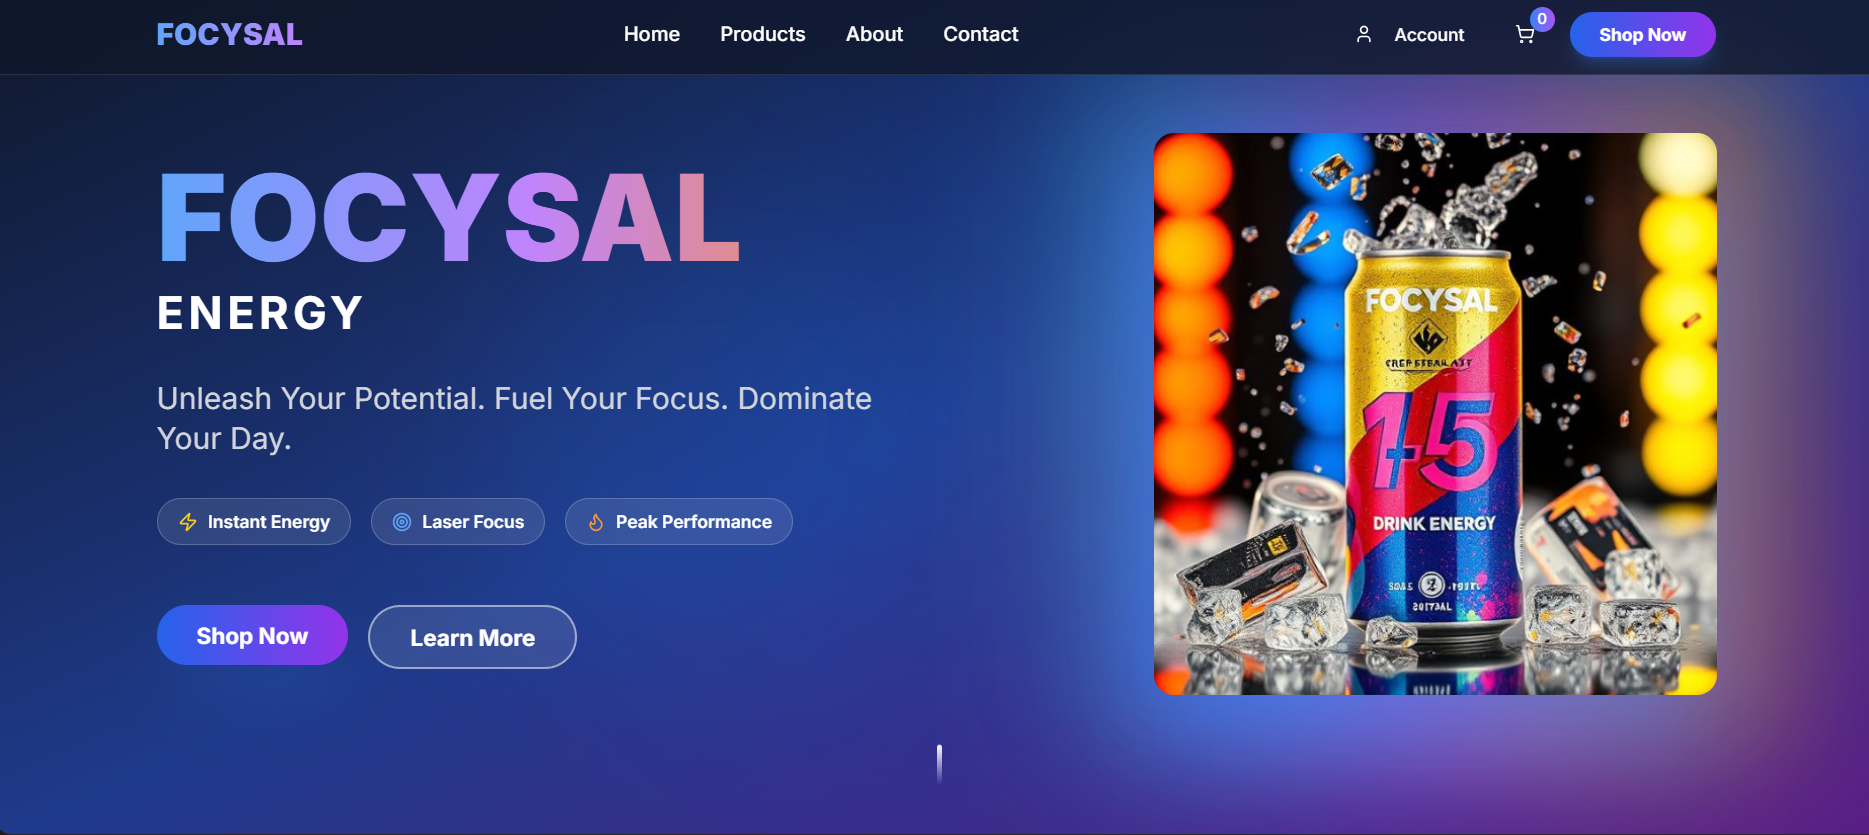Viewport: 1869px width, 835px height.
Task: Open the Home menu item
Action: coord(652,34)
